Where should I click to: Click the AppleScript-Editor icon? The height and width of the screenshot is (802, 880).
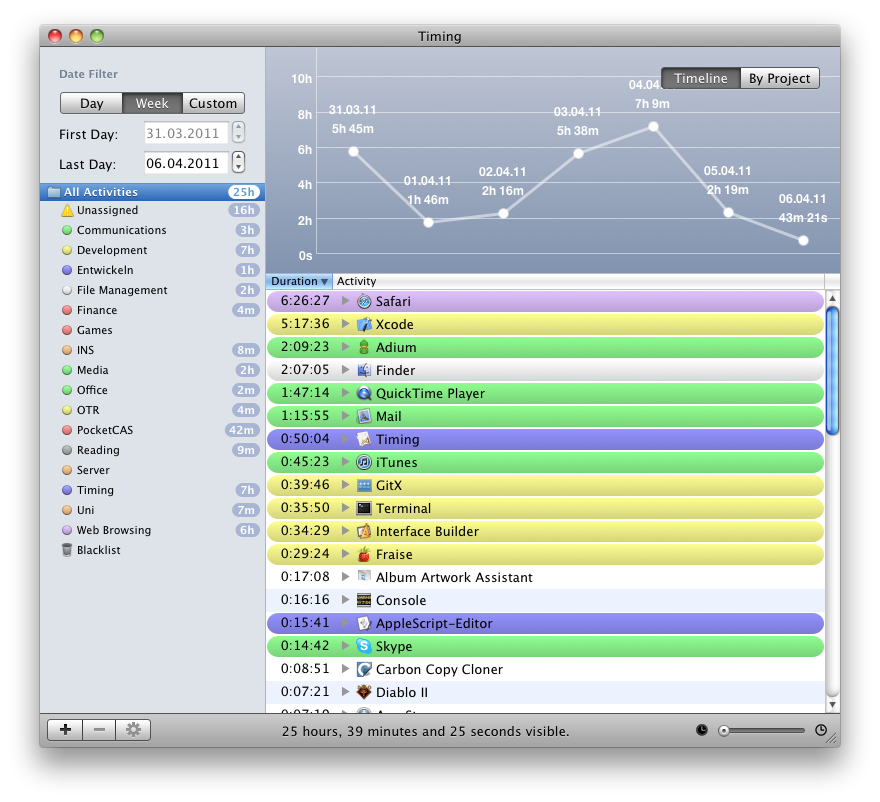point(364,624)
